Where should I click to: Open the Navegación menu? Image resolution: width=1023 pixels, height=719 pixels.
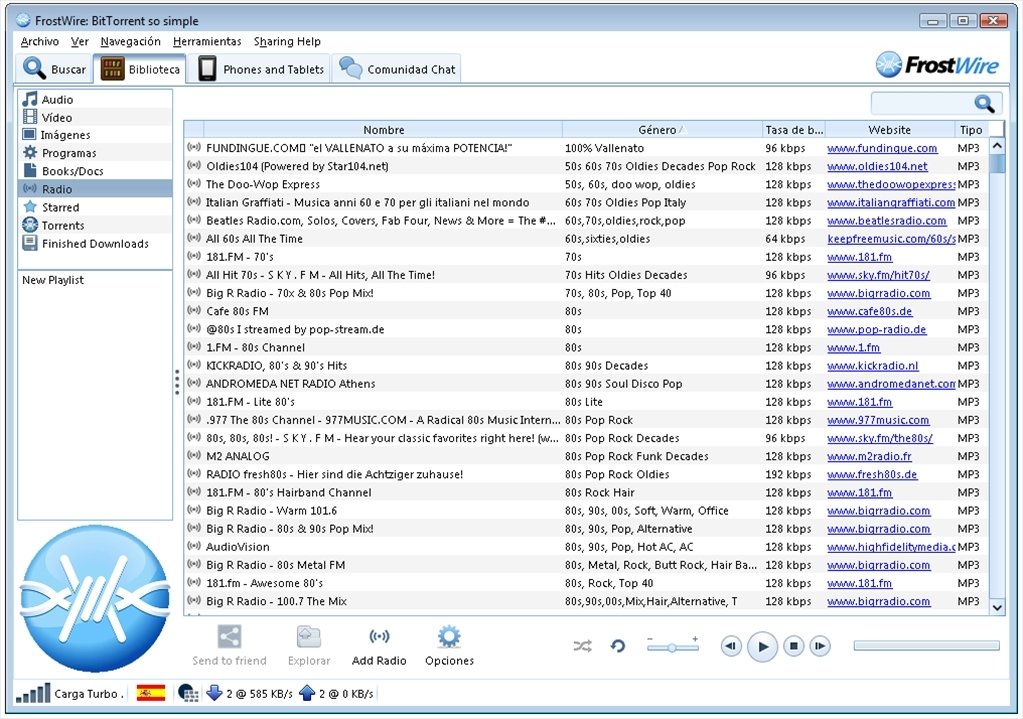130,42
